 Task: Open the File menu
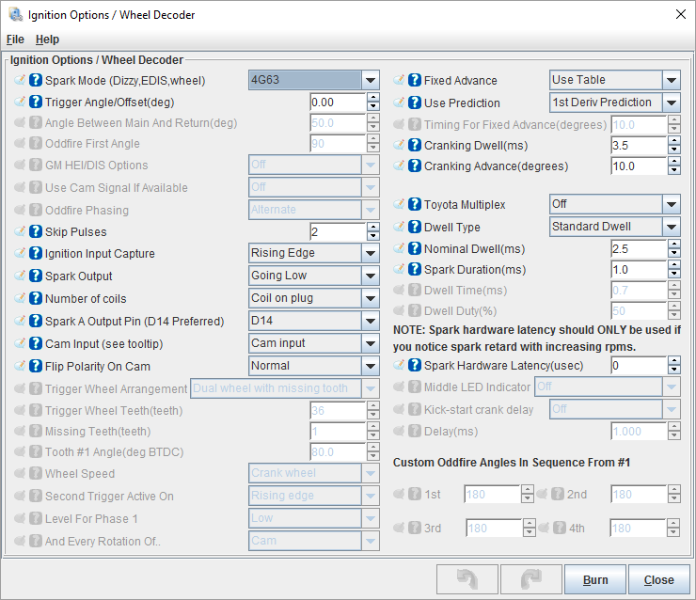pos(15,39)
